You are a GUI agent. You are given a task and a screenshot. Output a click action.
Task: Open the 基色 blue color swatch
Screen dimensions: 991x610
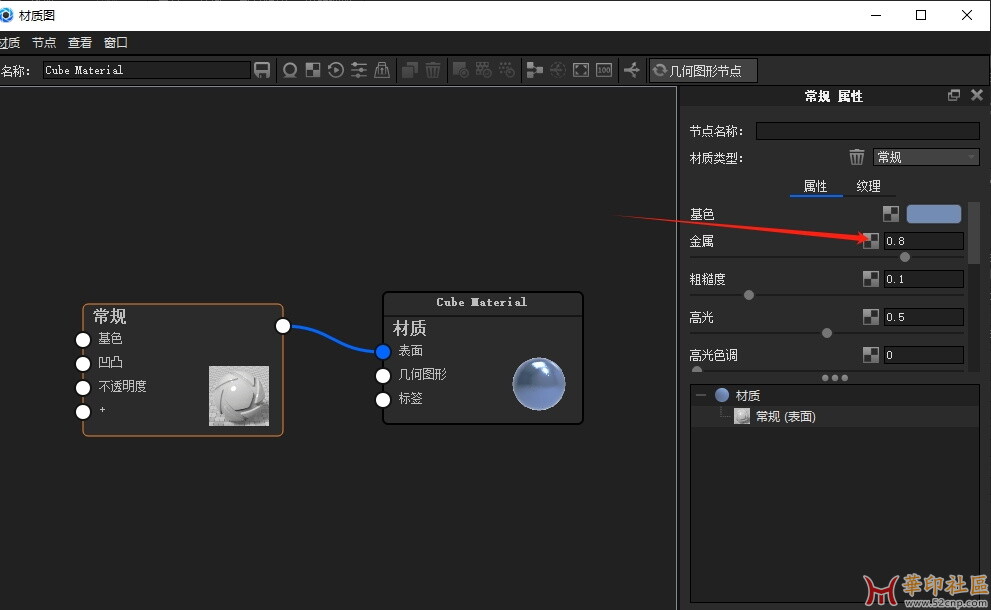(933, 214)
